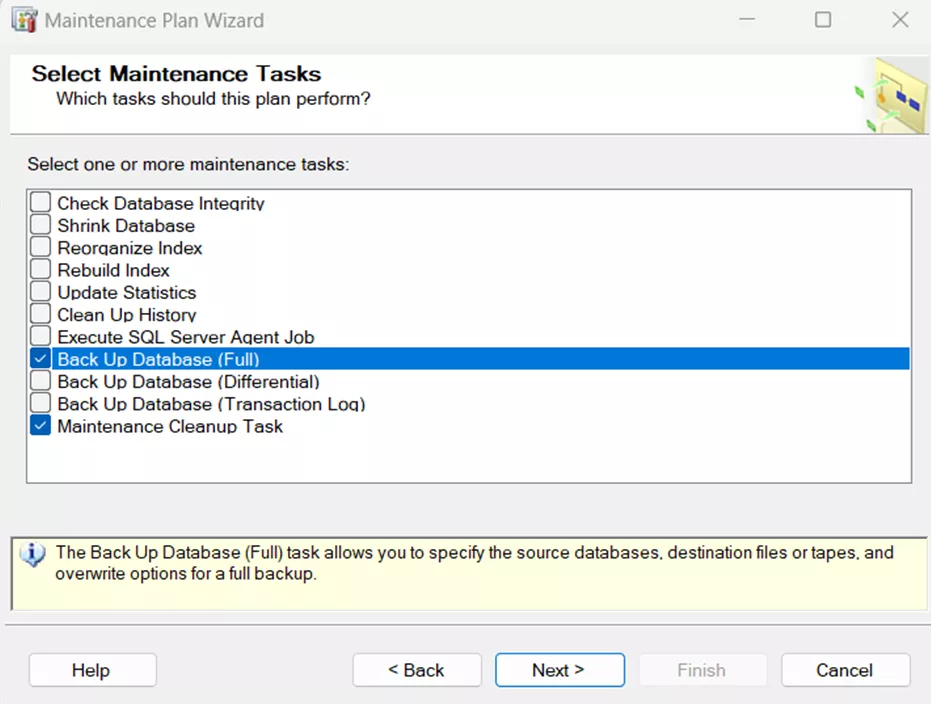Highlight the Update Statistics label
The image size is (931, 704).
[x=126, y=292]
